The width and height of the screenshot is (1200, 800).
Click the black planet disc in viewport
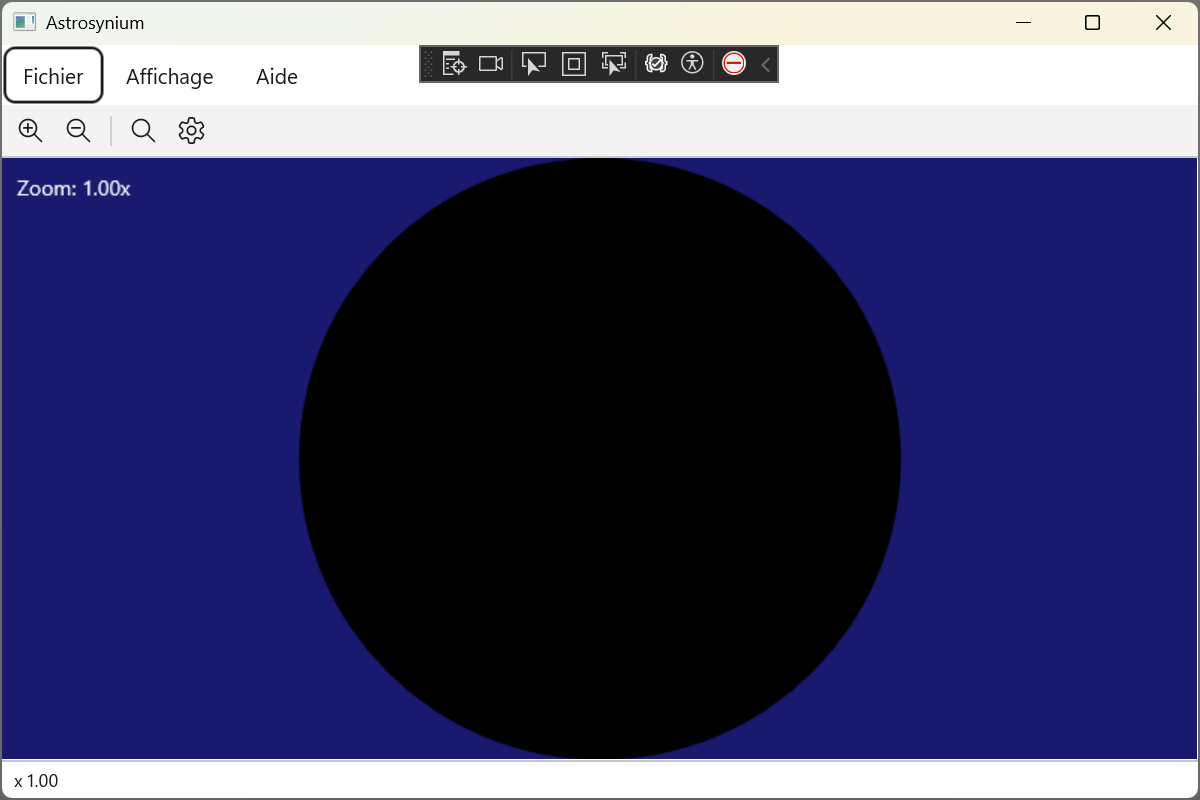[600, 460]
